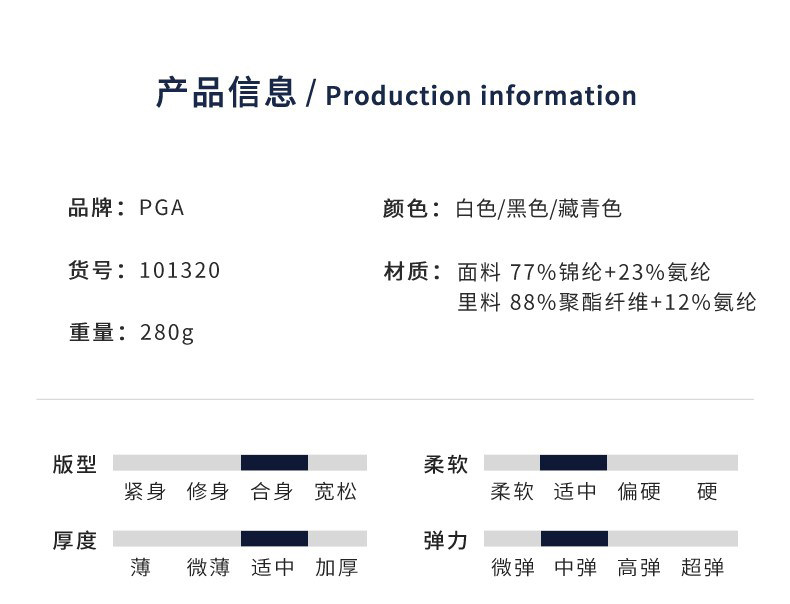Viewport: 790px width, 604px height.
Task: Choose the 高弹 elasticity label
Action: pyautogui.click(x=639, y=568)
